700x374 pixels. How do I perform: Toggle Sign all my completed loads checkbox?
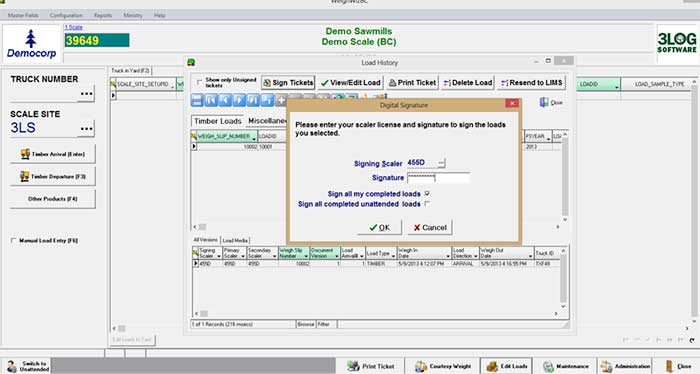pos(427,194)
